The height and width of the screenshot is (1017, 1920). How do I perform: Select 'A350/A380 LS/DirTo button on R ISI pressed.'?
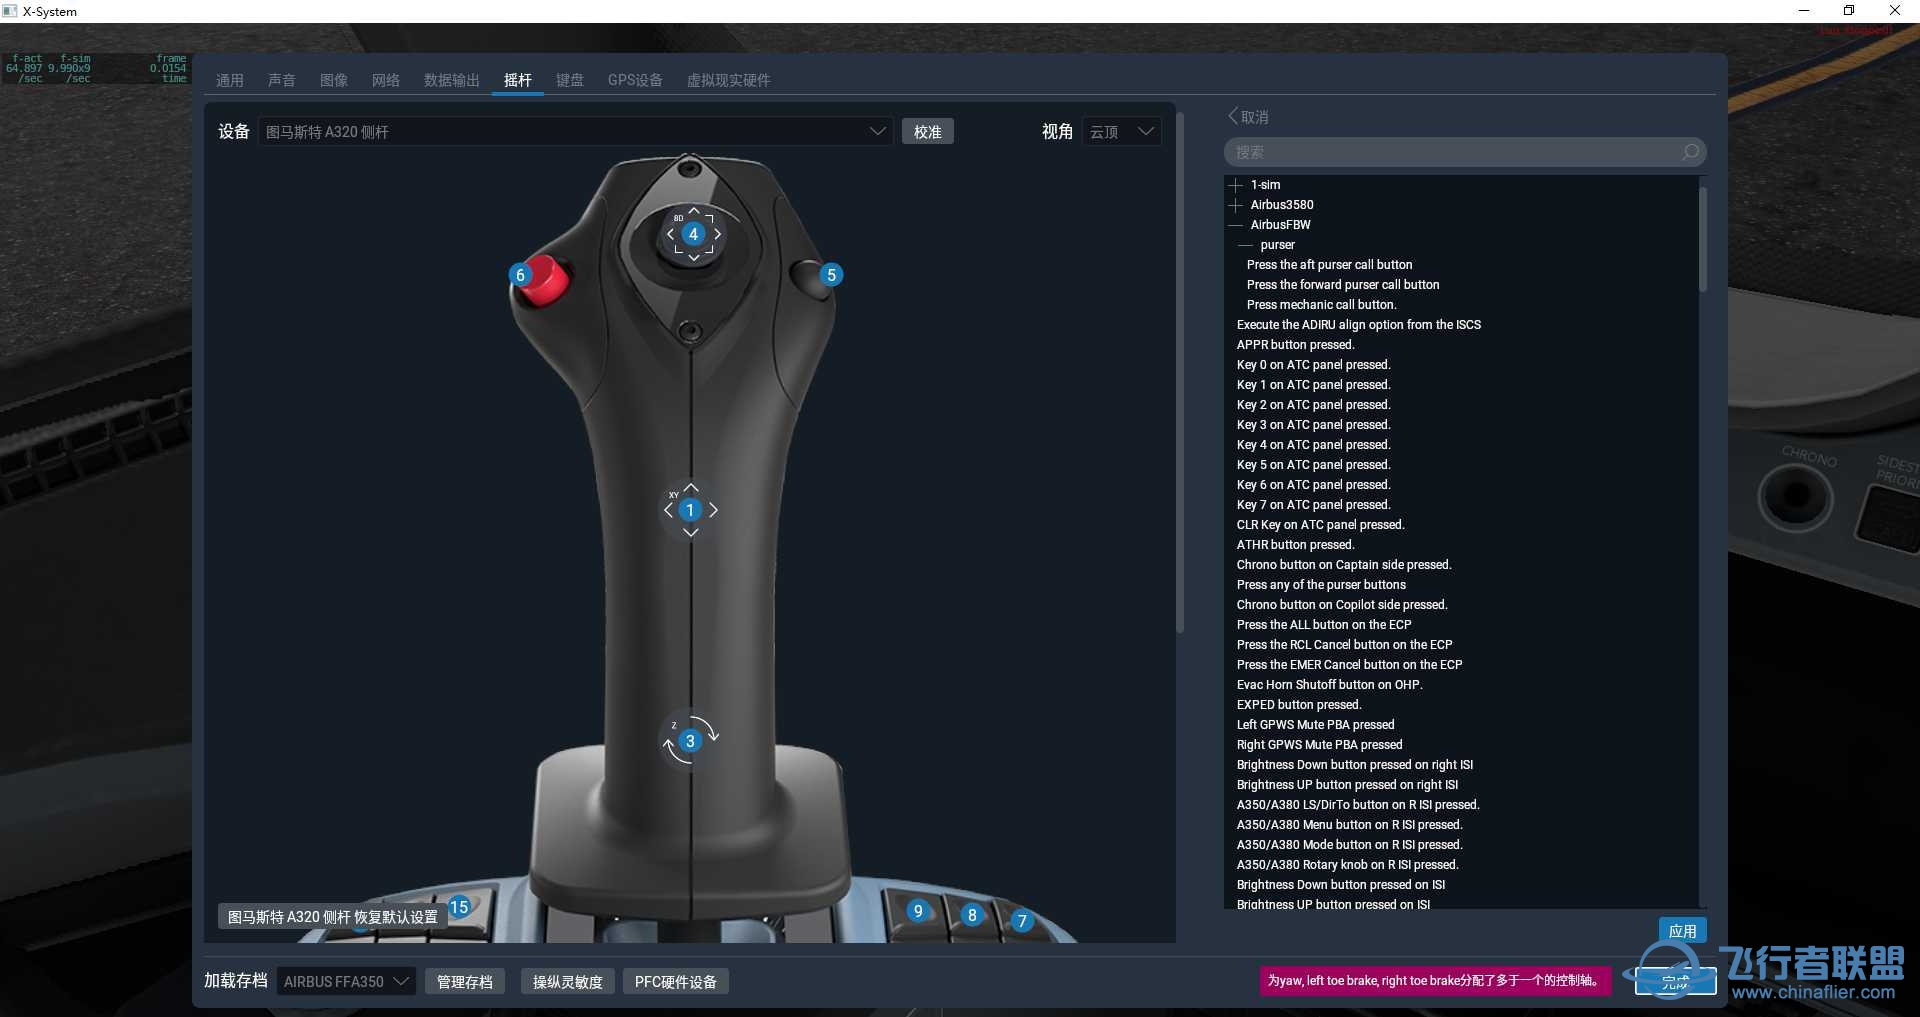[x=1358, y=805]
